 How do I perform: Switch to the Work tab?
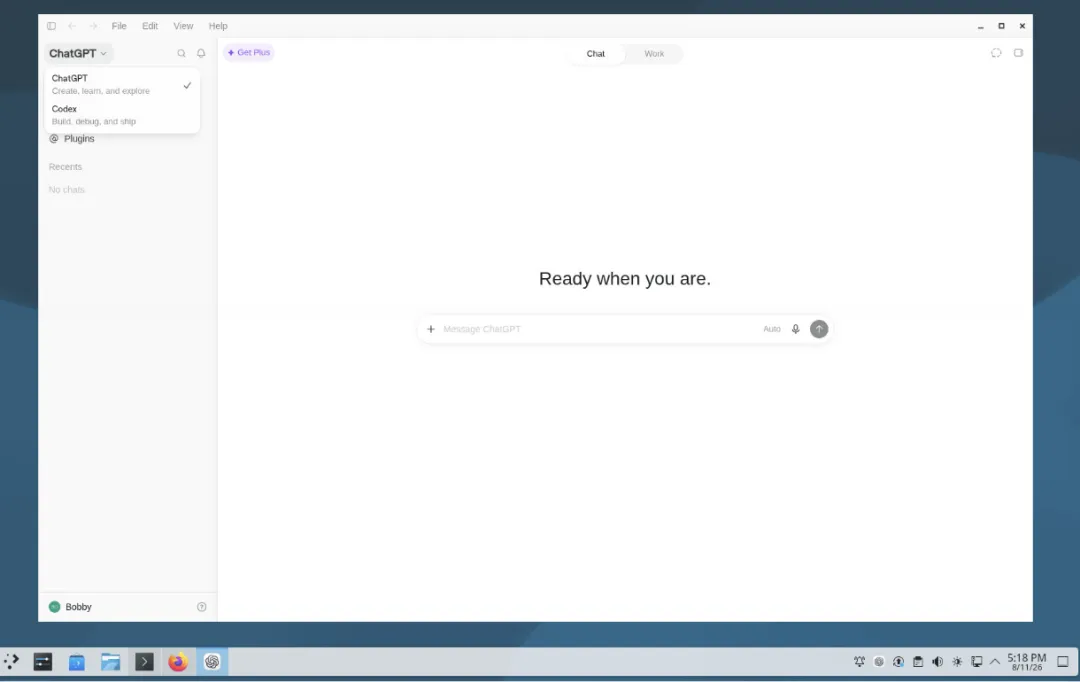pyautogui.click(x=654, y=54)
